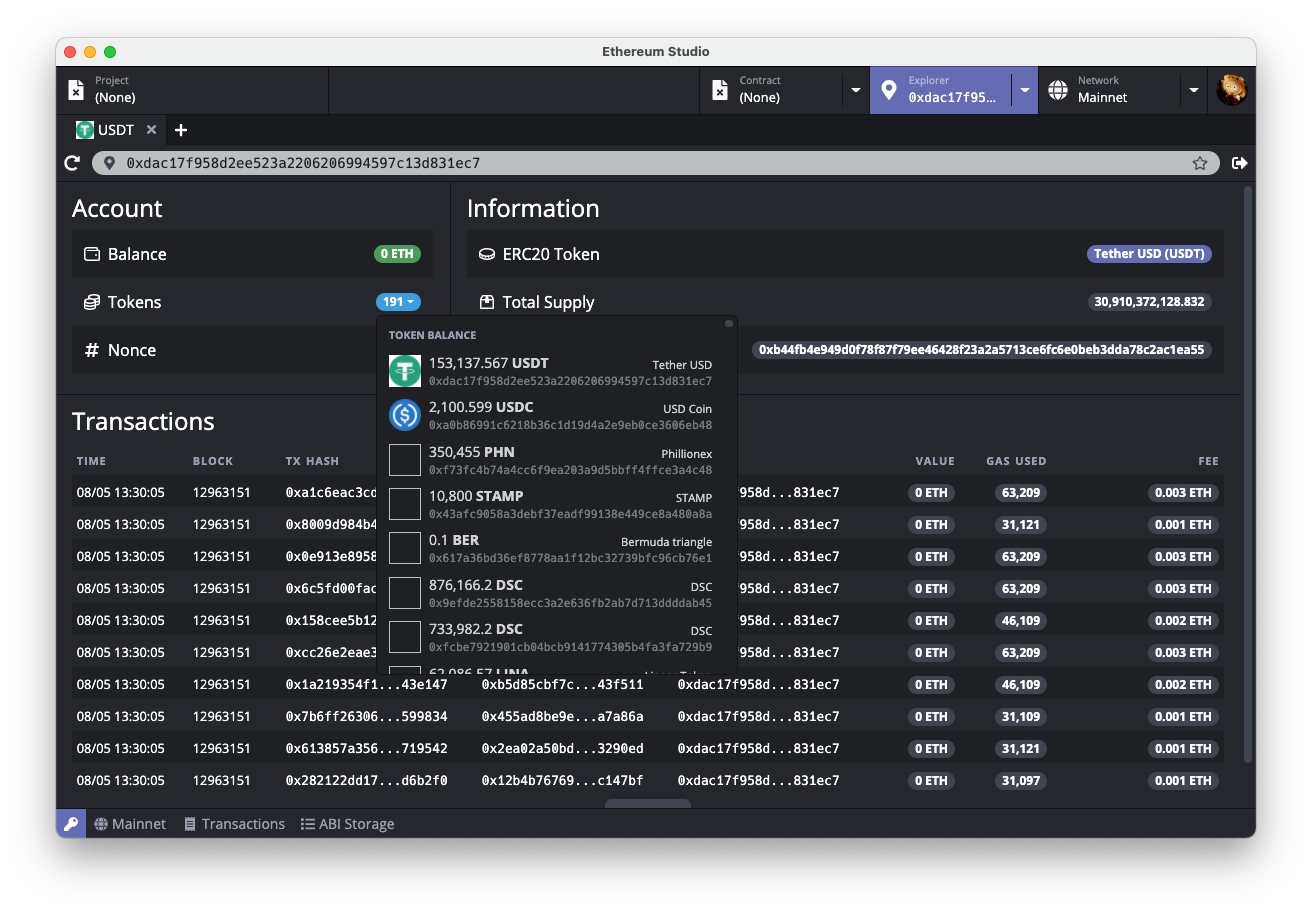Expand the Contract dropdown arrow
Viewport: 1312px width, 912px height.
856,90
